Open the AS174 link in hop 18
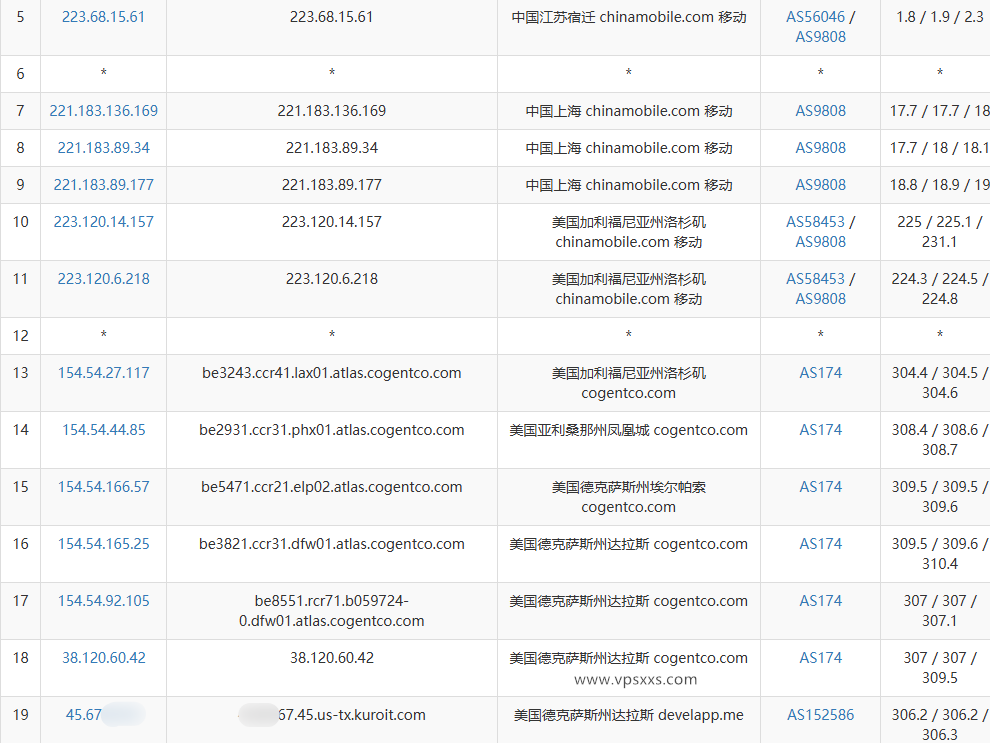This screenshot has height=743, width=990. (x=820, y=658)
